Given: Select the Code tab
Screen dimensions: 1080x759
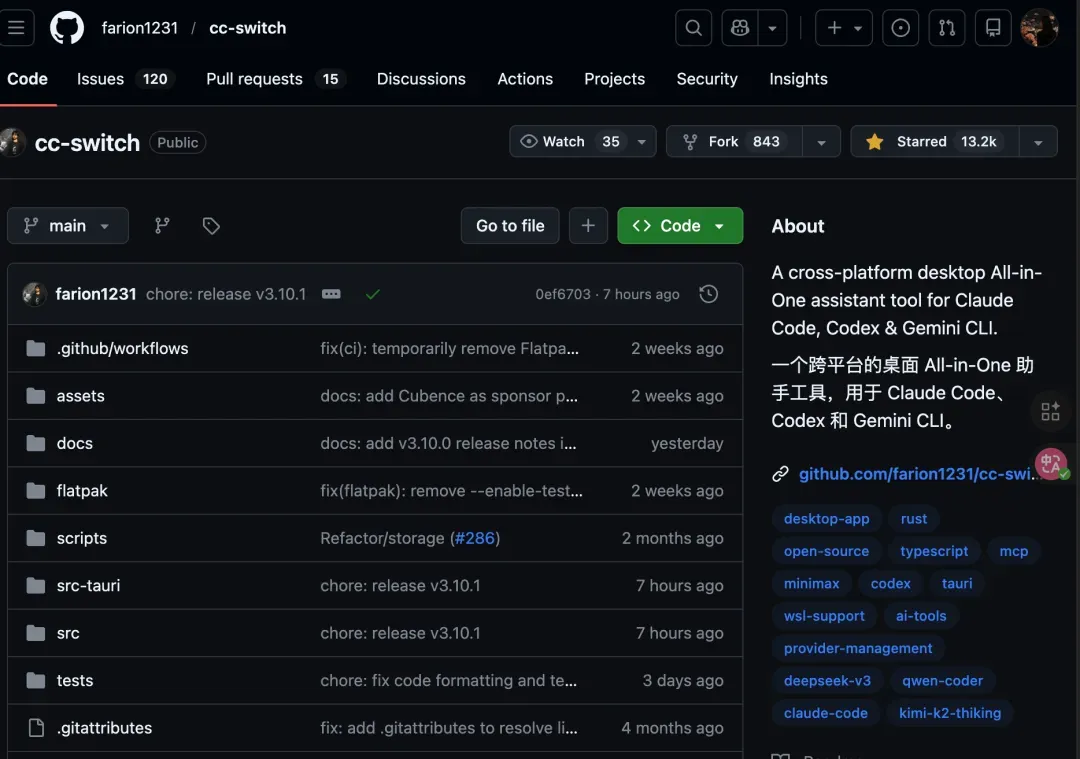Looking at the screenshot, I should [28, 79].
